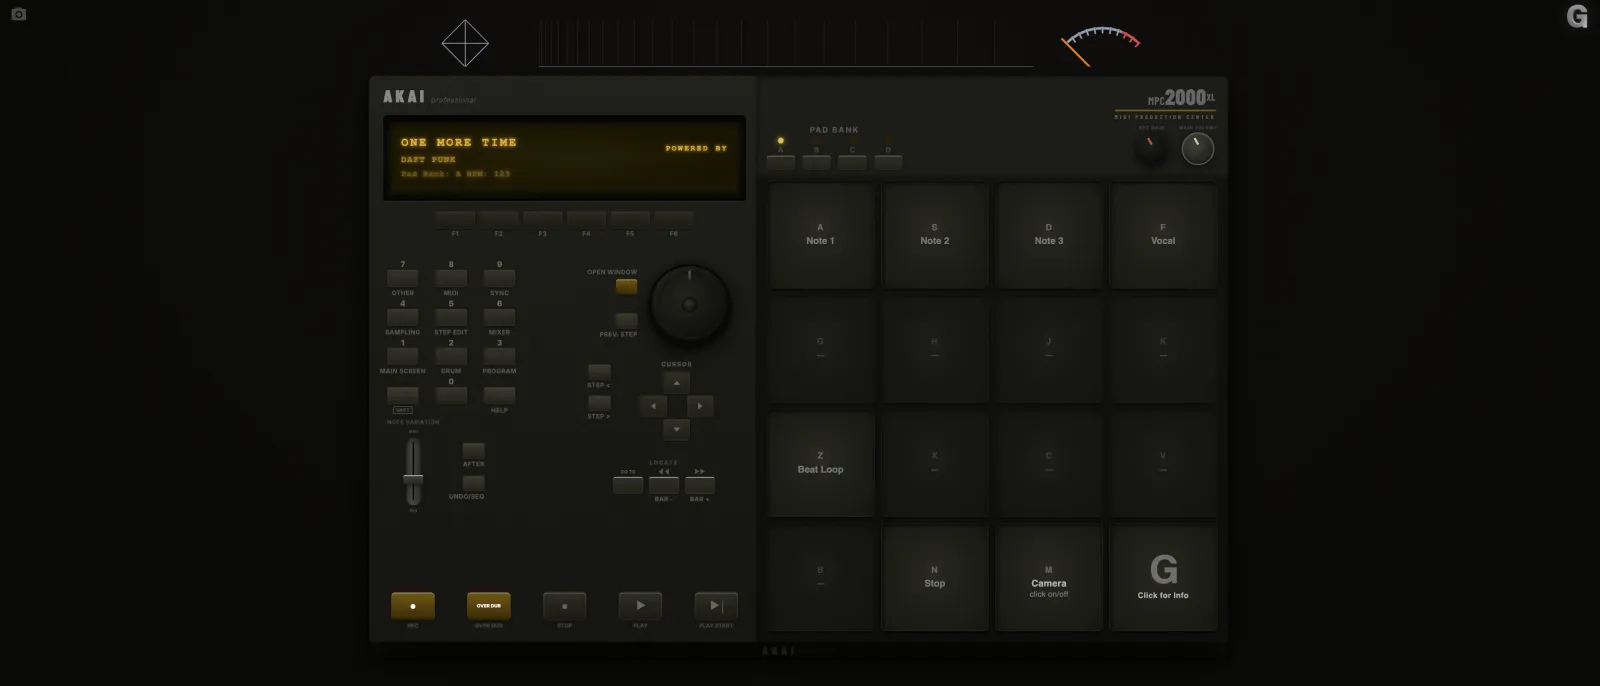This screenshot has width=1600, height=686.
Task: Click numeric key 9 (Sync)
Action: (x=499, y=278)
